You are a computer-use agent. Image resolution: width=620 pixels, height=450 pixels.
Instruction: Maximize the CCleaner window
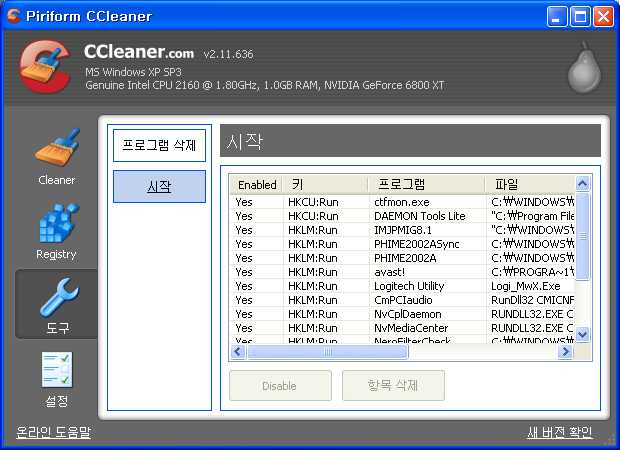click(x=580, y=17)
